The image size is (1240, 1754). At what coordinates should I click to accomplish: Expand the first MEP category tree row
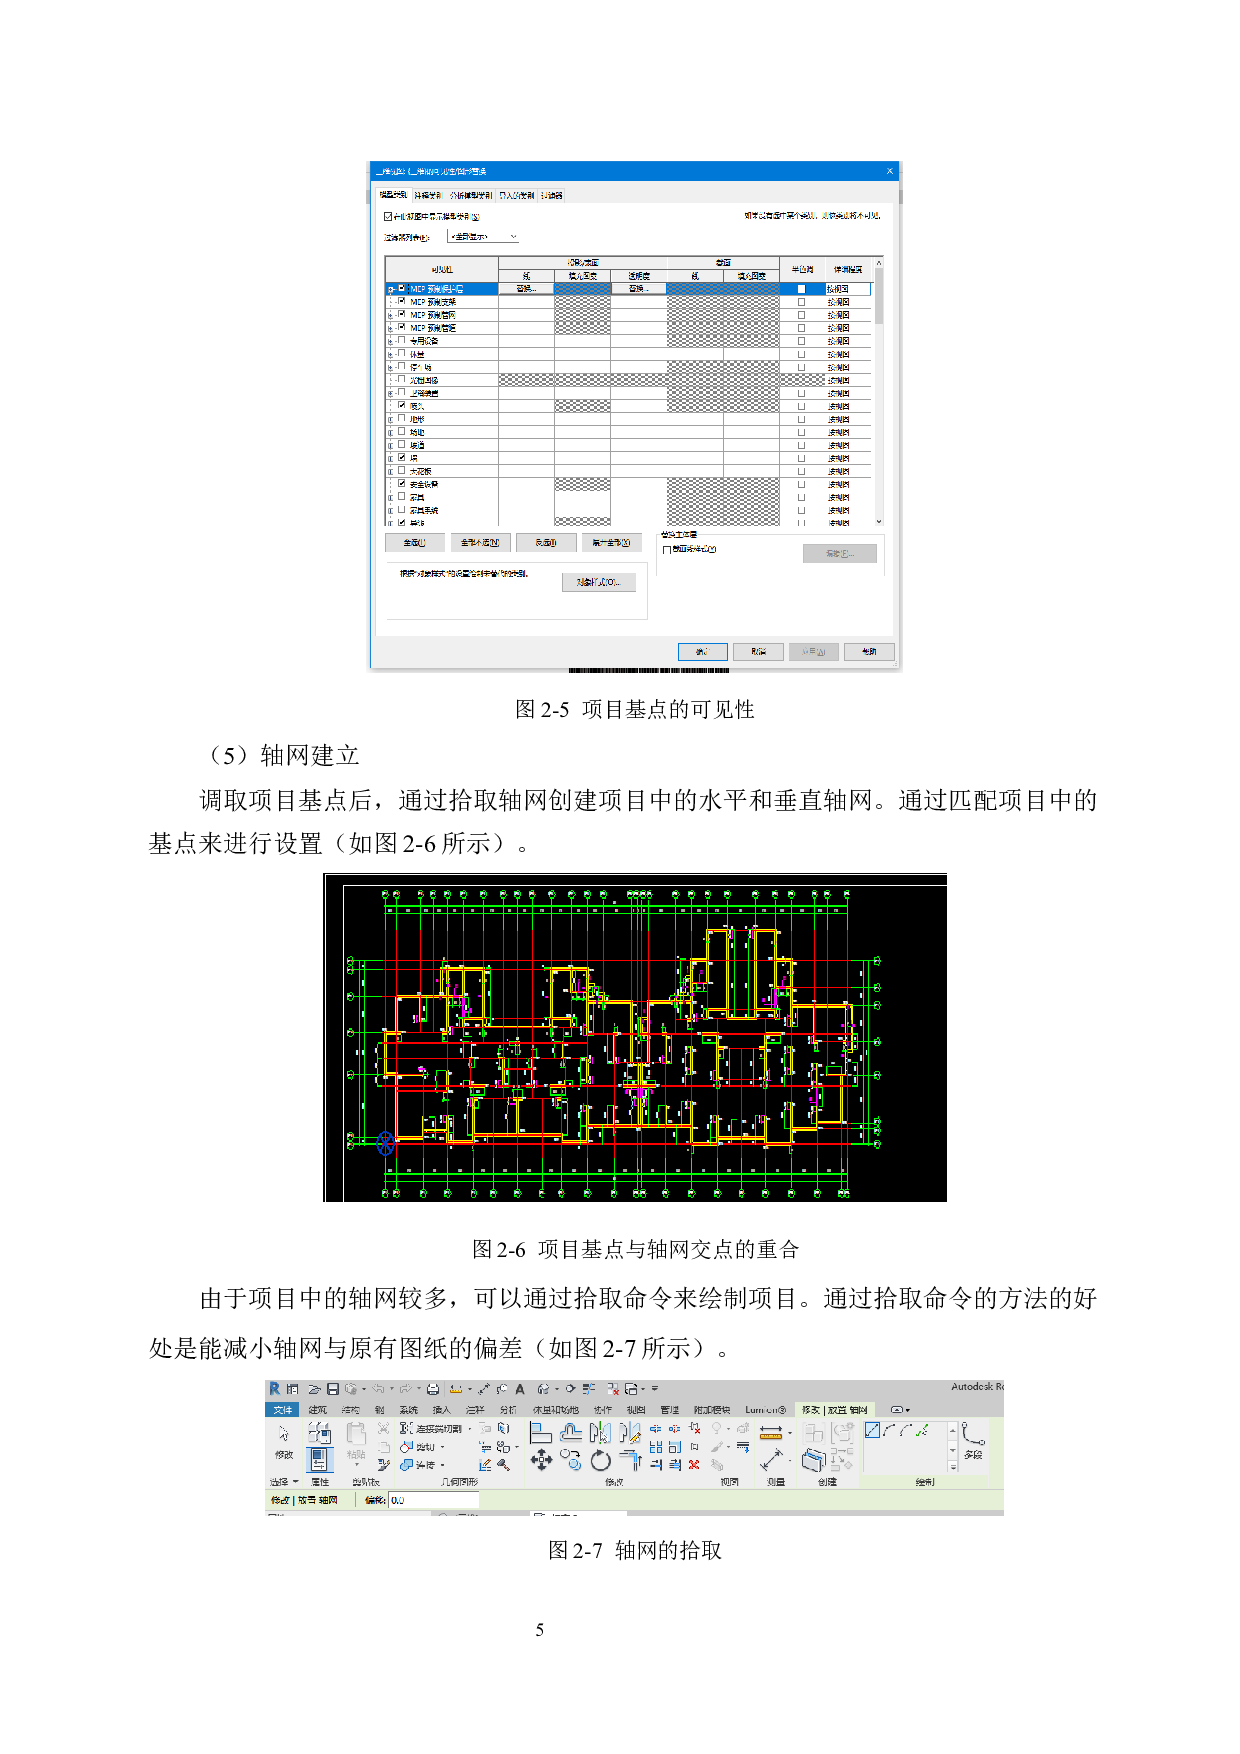pos(390,289)
